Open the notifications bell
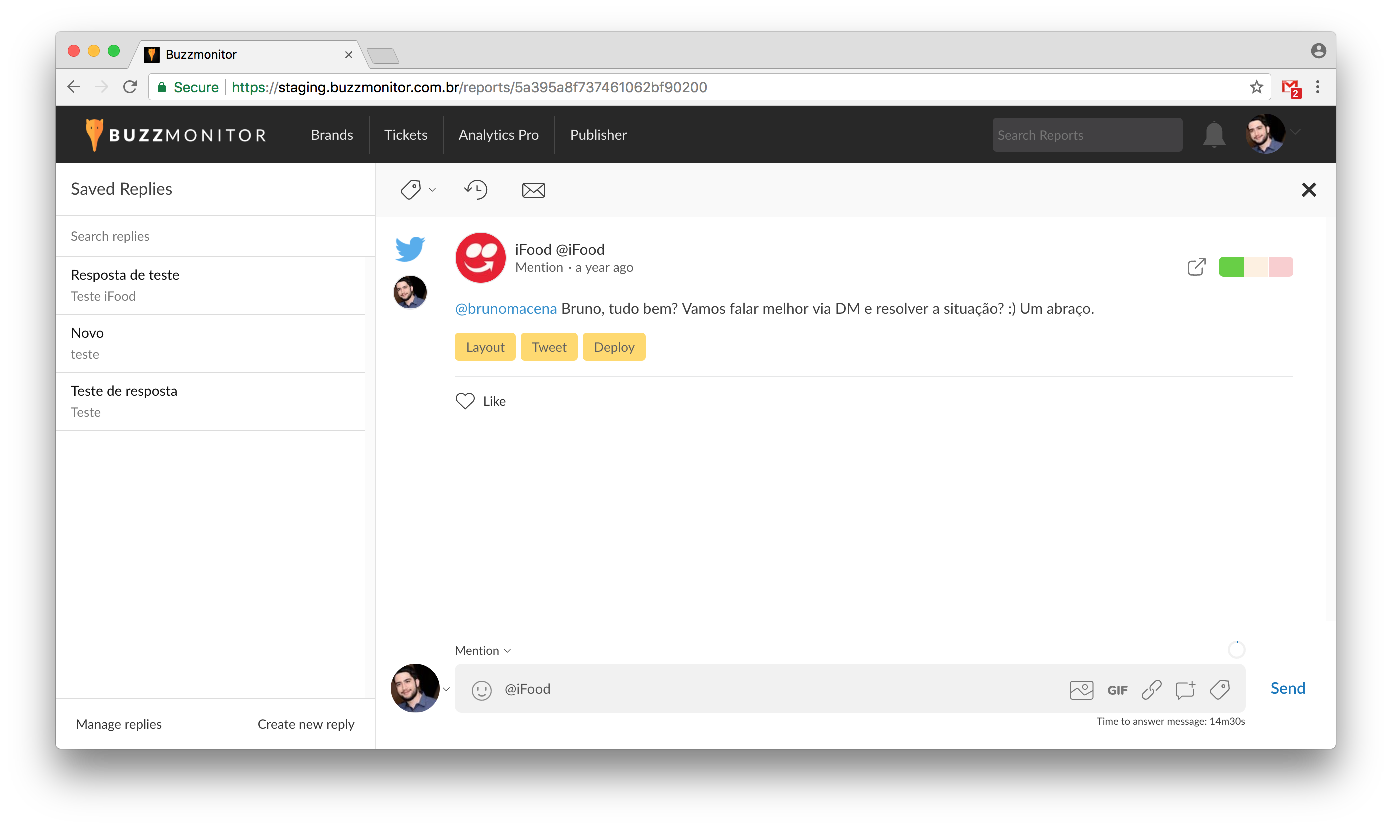This screenshot has width=1392, height=829. click(x=1213, y=135)
